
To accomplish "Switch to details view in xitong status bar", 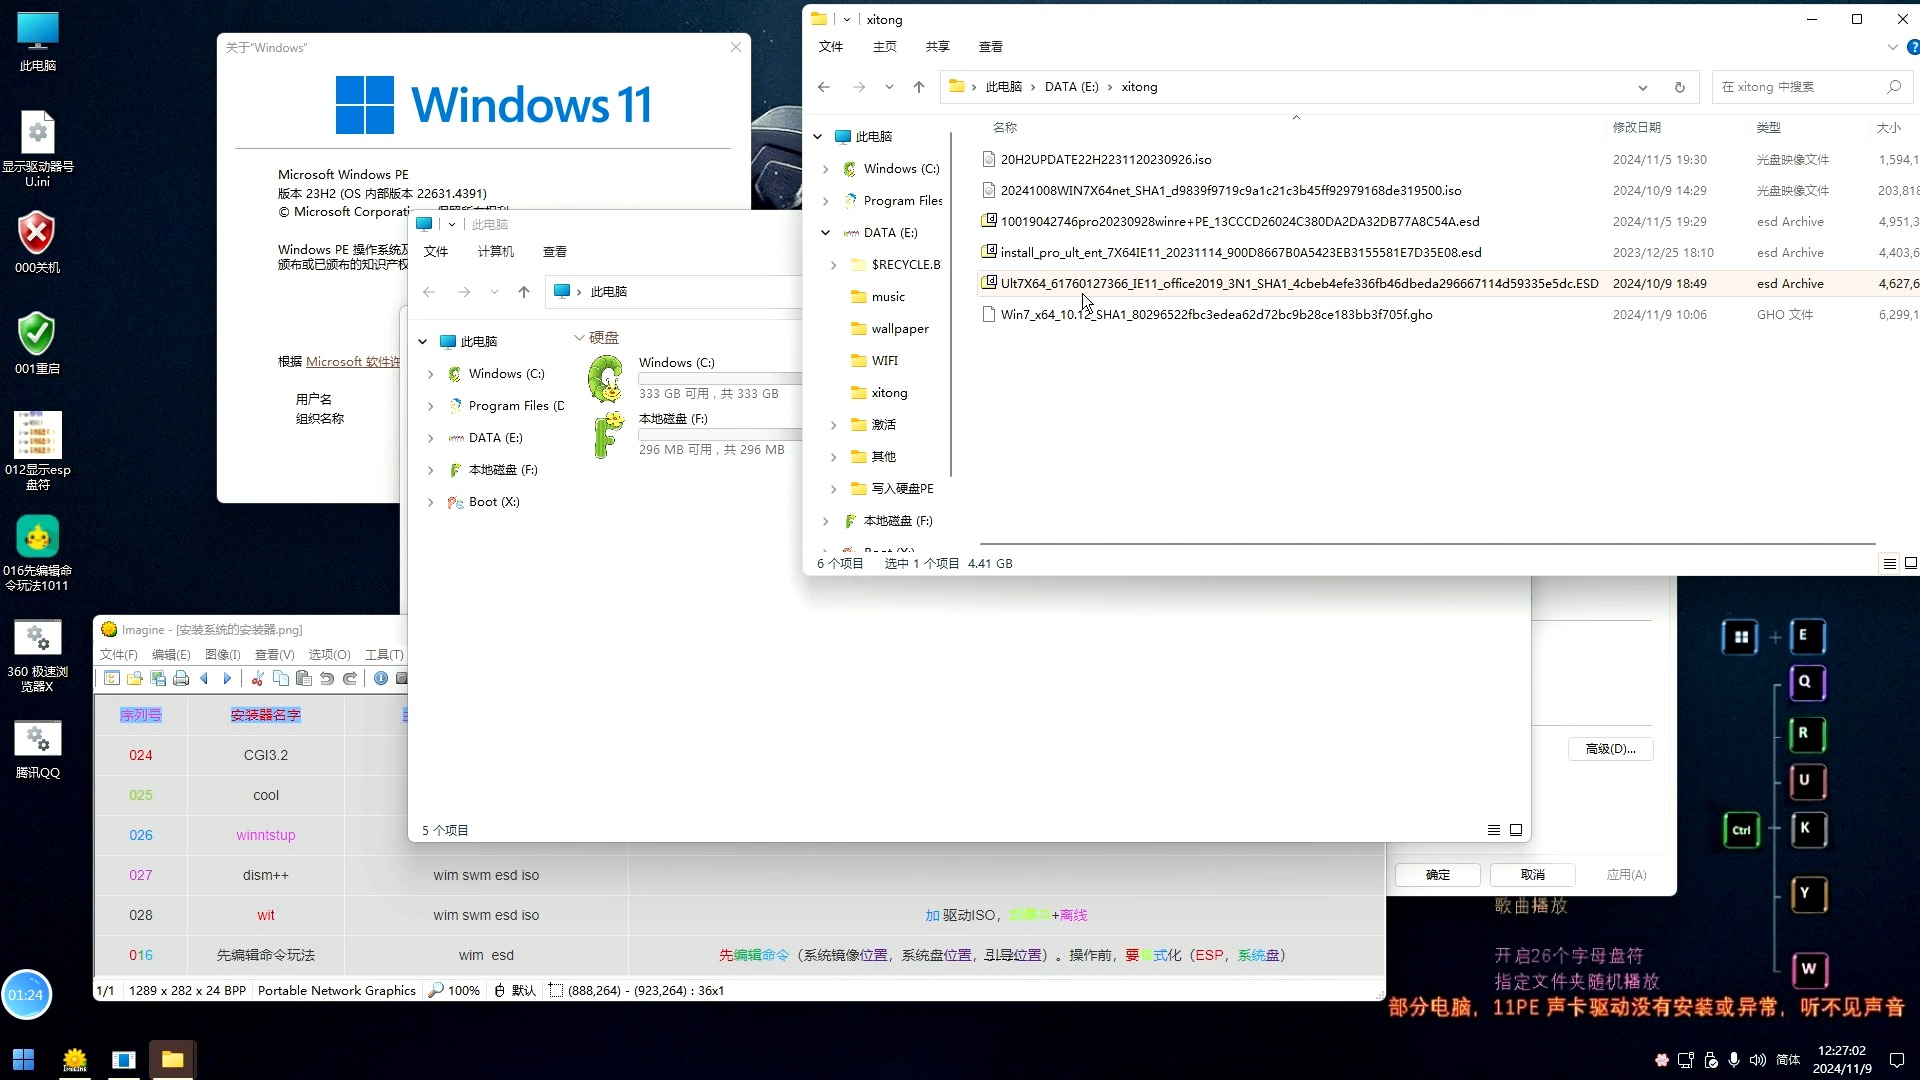I will (x=1890, y=563).
